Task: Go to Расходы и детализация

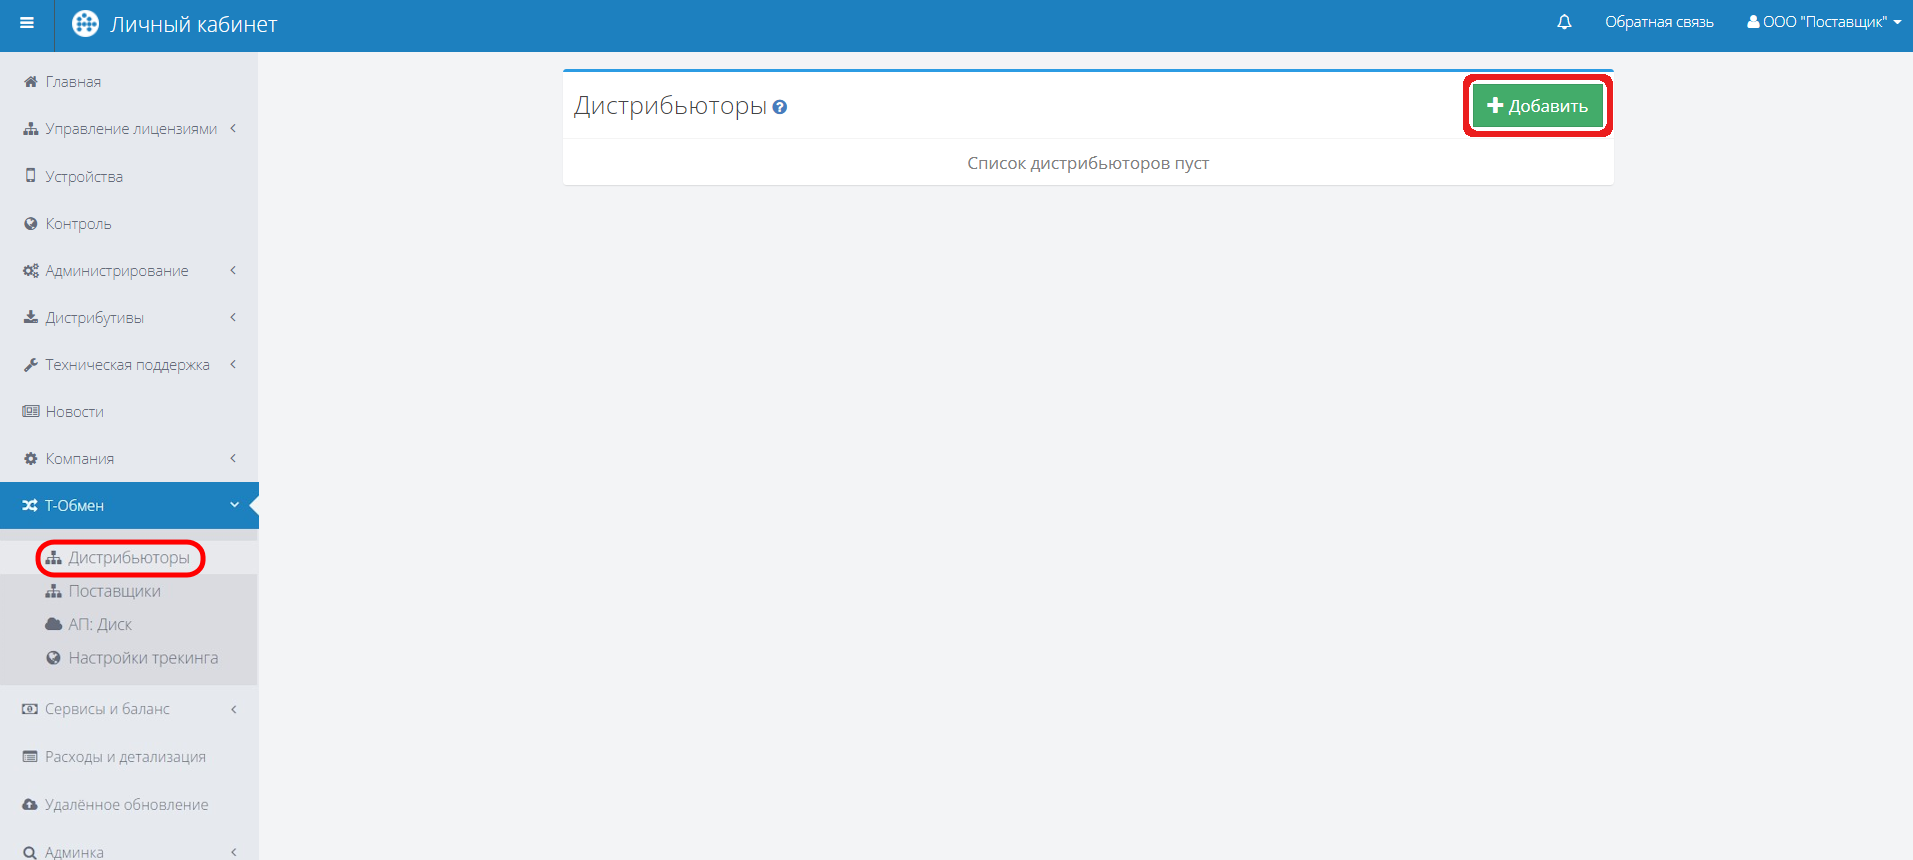Action: point(125,757)
